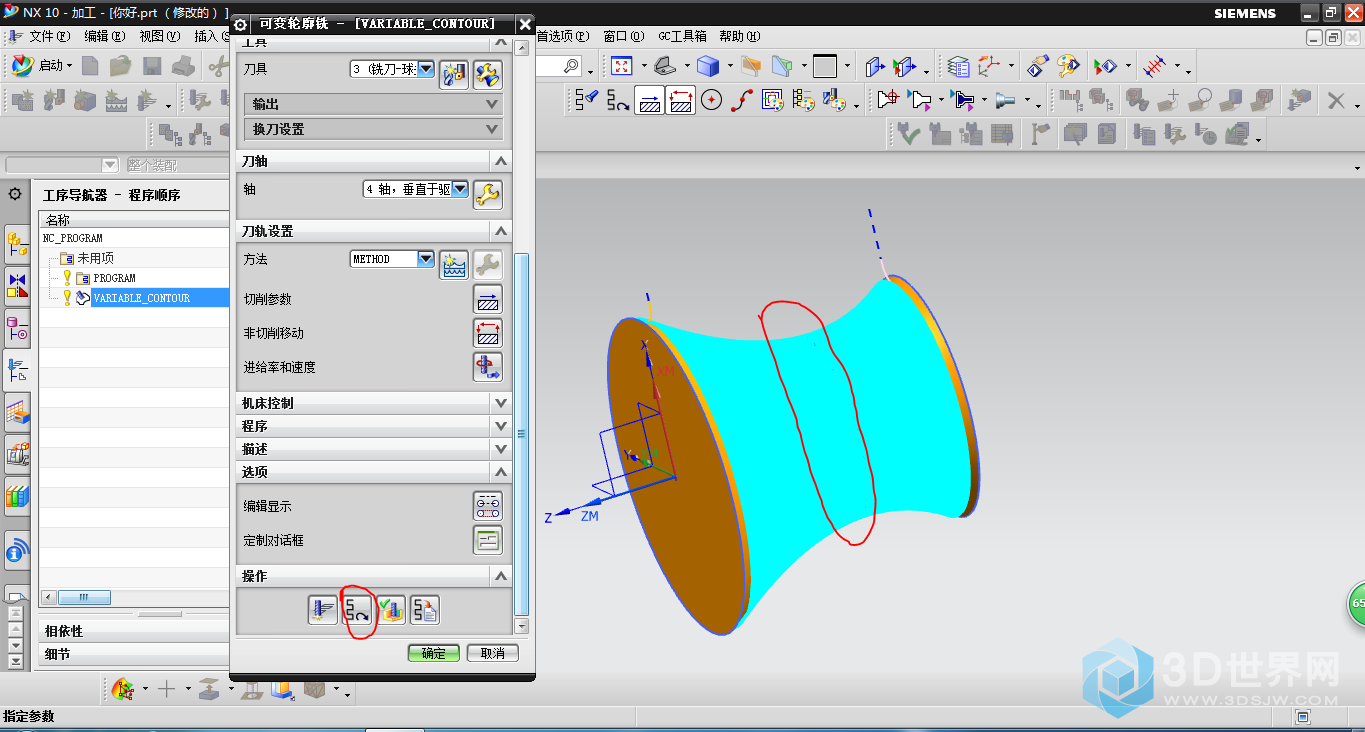
Task: Open the Reuse Library sidebar tab
Action: [17, 455]
